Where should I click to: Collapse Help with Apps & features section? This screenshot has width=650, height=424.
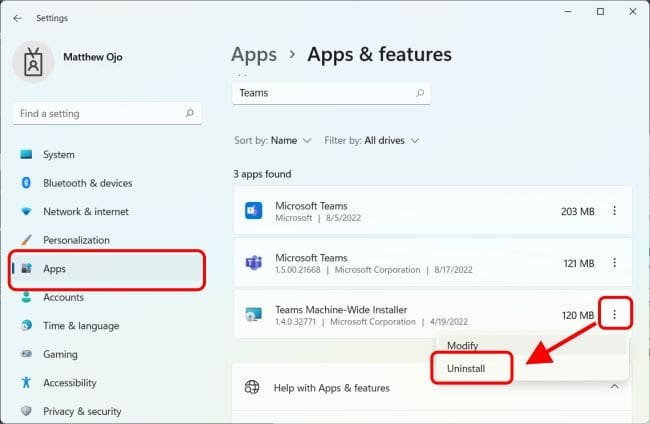(614, 387)
